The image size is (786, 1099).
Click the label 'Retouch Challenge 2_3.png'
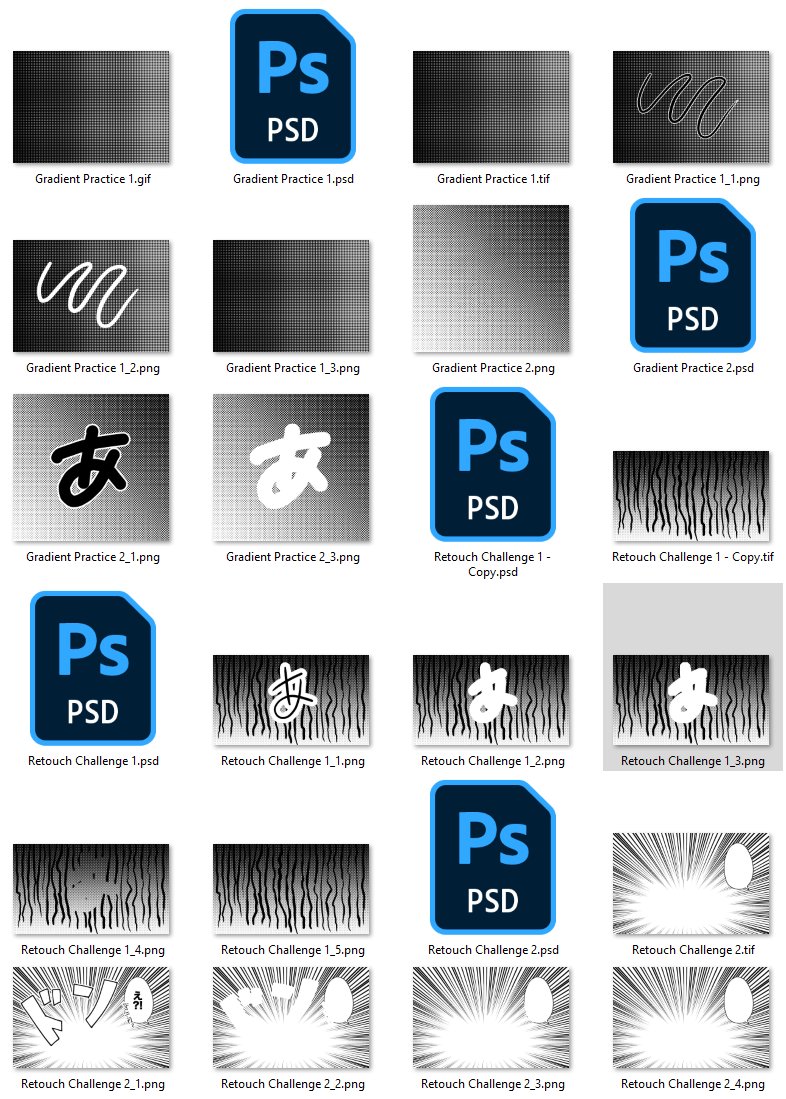(493, 1084)
